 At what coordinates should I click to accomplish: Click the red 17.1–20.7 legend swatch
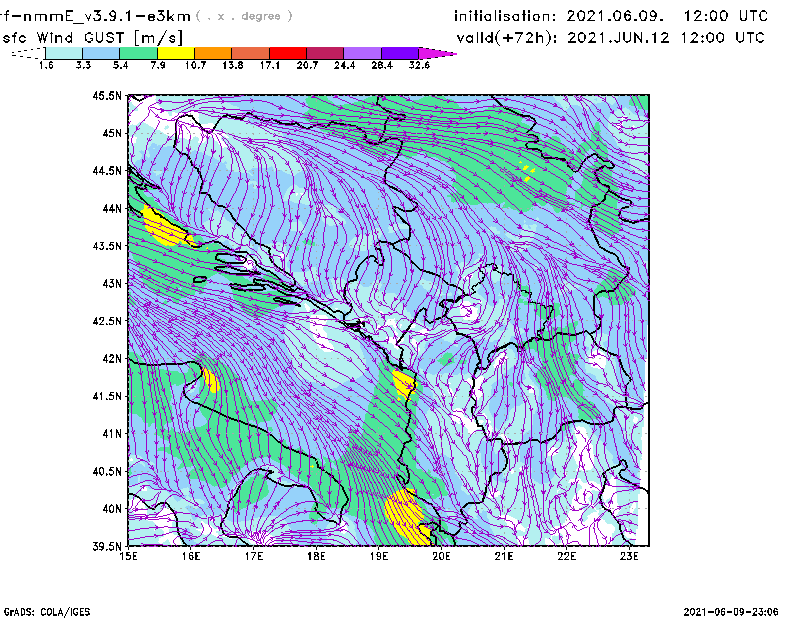click(288, 53)
